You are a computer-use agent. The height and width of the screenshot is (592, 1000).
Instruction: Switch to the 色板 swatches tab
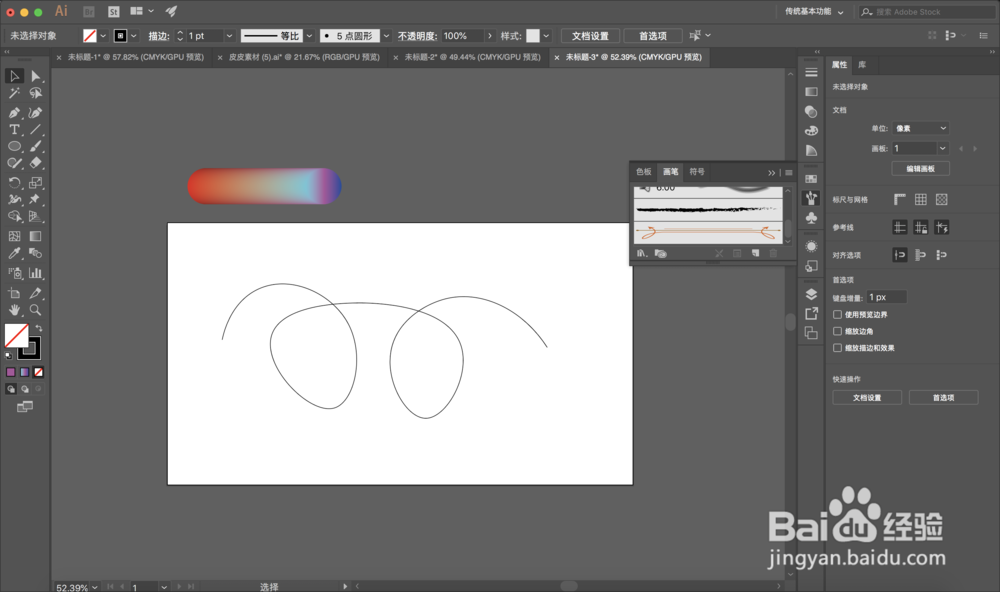click(x=643, y=172)
